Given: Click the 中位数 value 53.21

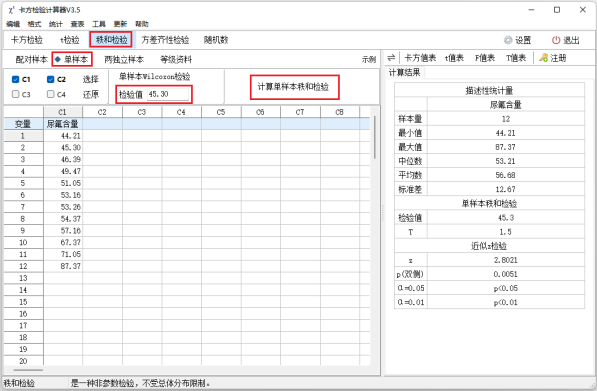Looking at the screenshot, I should click(506, 161).
